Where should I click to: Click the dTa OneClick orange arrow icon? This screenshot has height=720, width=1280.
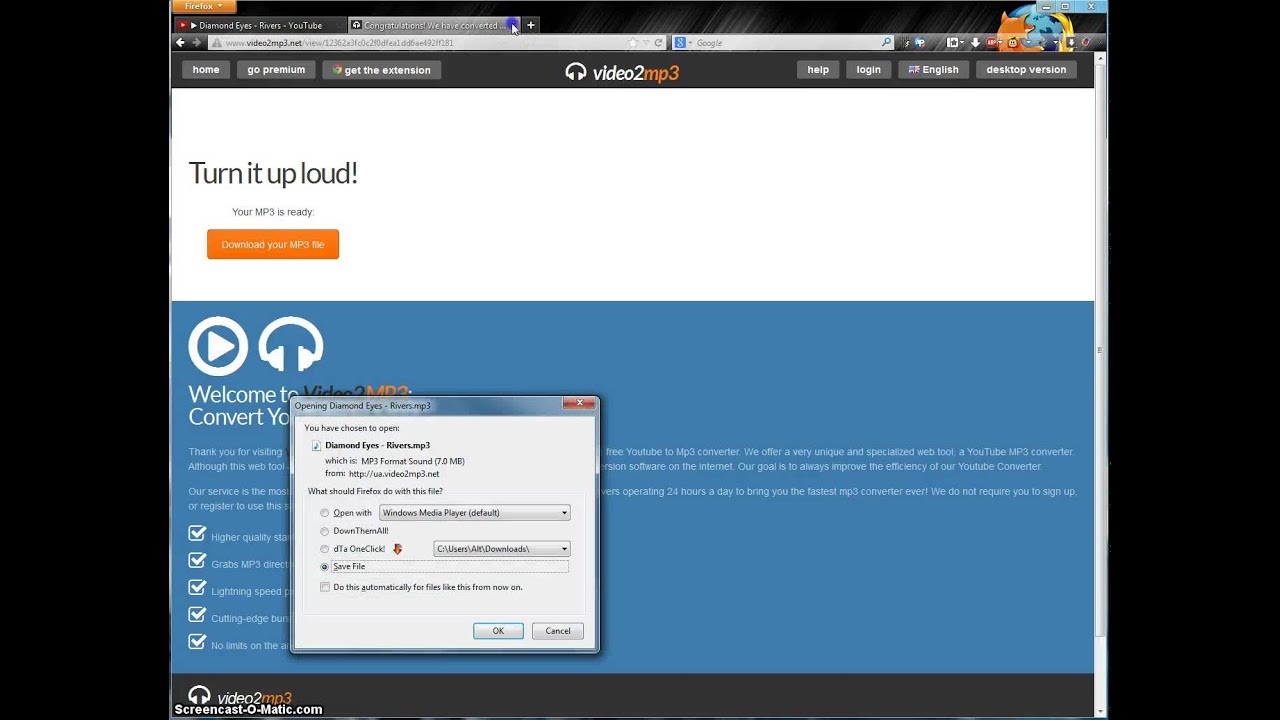pyautogui.click(x=397, y=549)
